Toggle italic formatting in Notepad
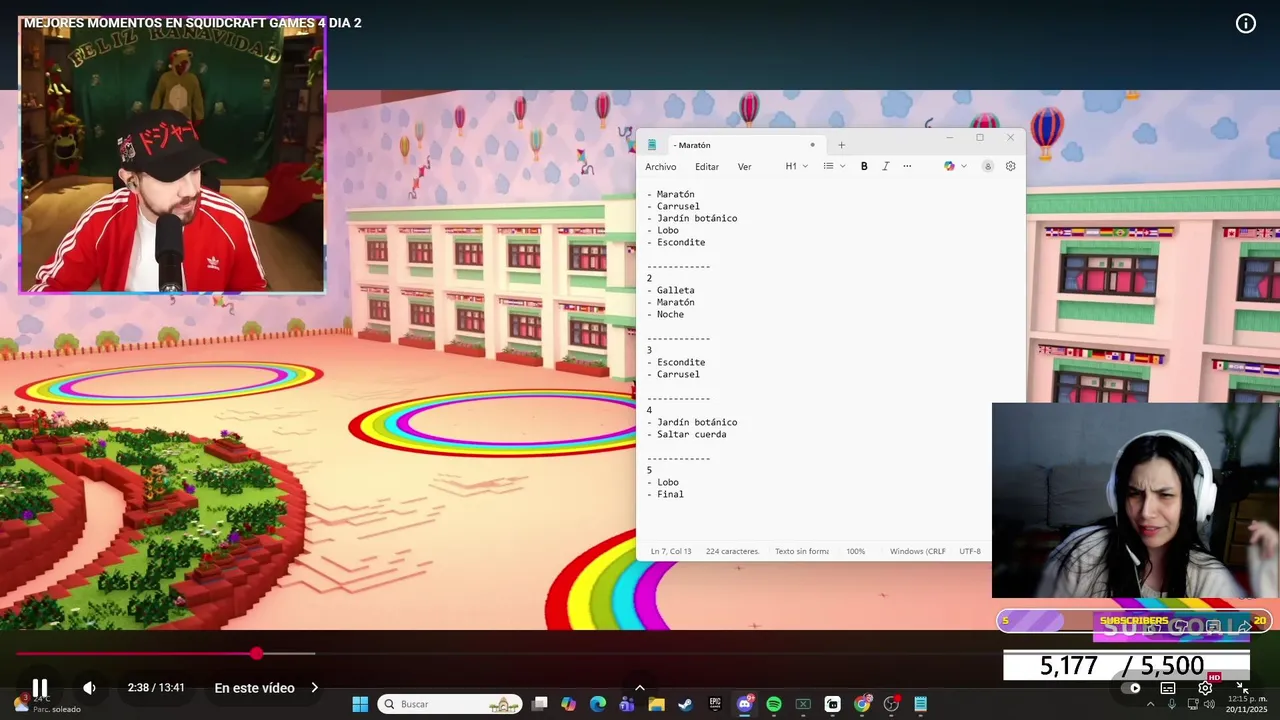Viewport: 1280px width, 720px height. pyautogui.click(x=885, y=166)
